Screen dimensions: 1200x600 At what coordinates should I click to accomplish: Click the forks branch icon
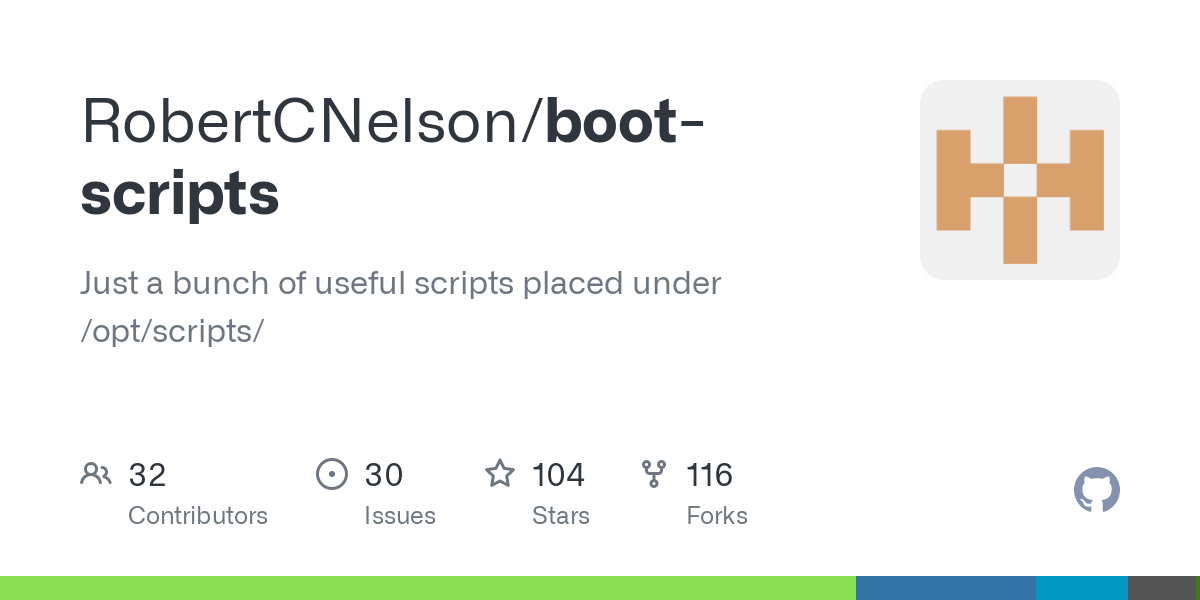(x=654, y=473)
